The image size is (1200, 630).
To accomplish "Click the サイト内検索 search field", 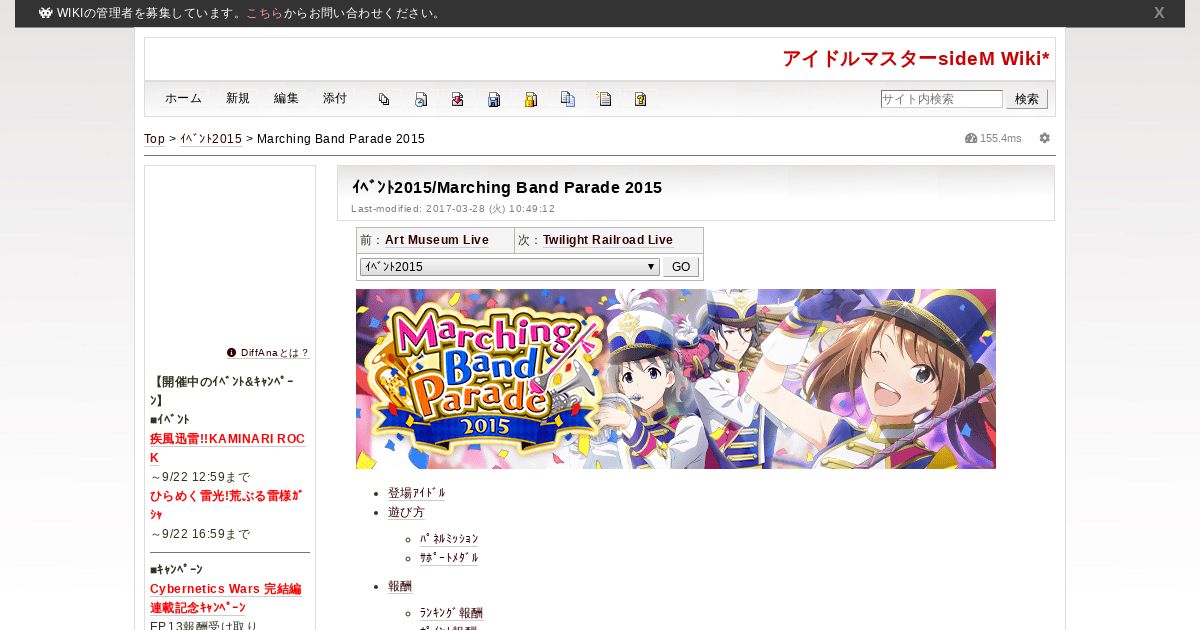I will pyautogui.click(x=941, y=99).
